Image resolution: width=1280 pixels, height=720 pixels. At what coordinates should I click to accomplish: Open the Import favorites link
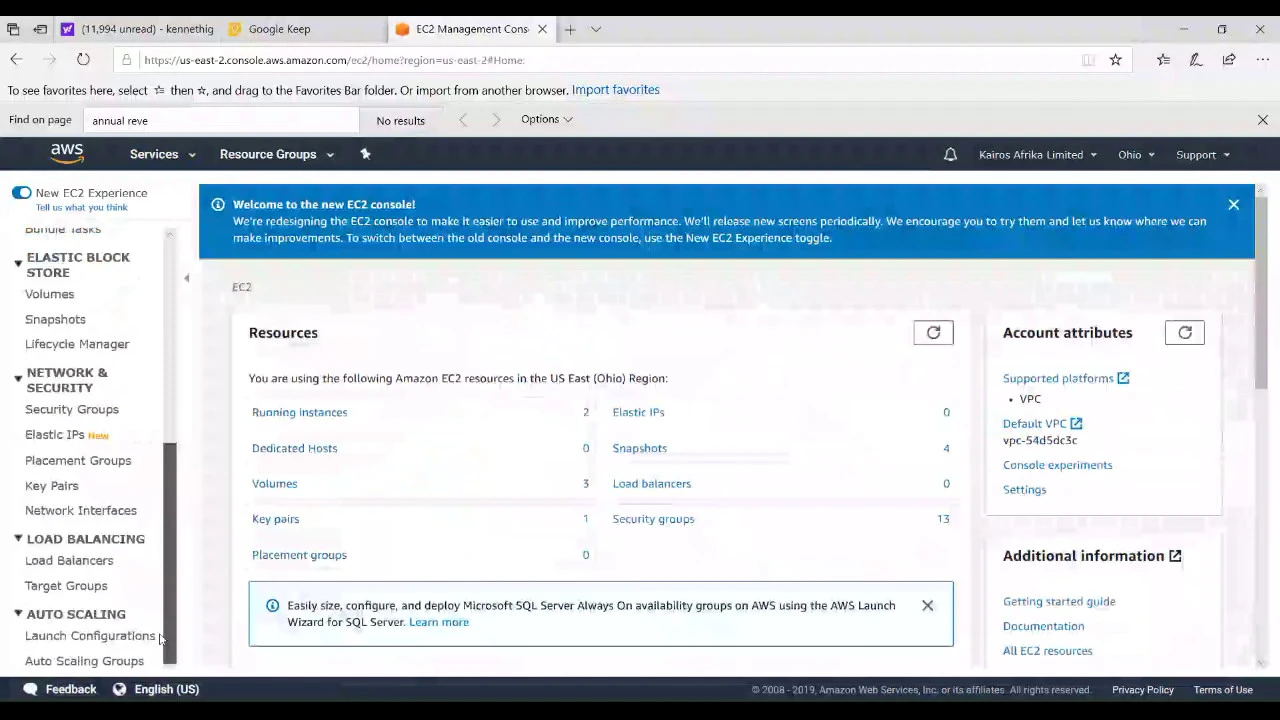(x=615, y=90)
